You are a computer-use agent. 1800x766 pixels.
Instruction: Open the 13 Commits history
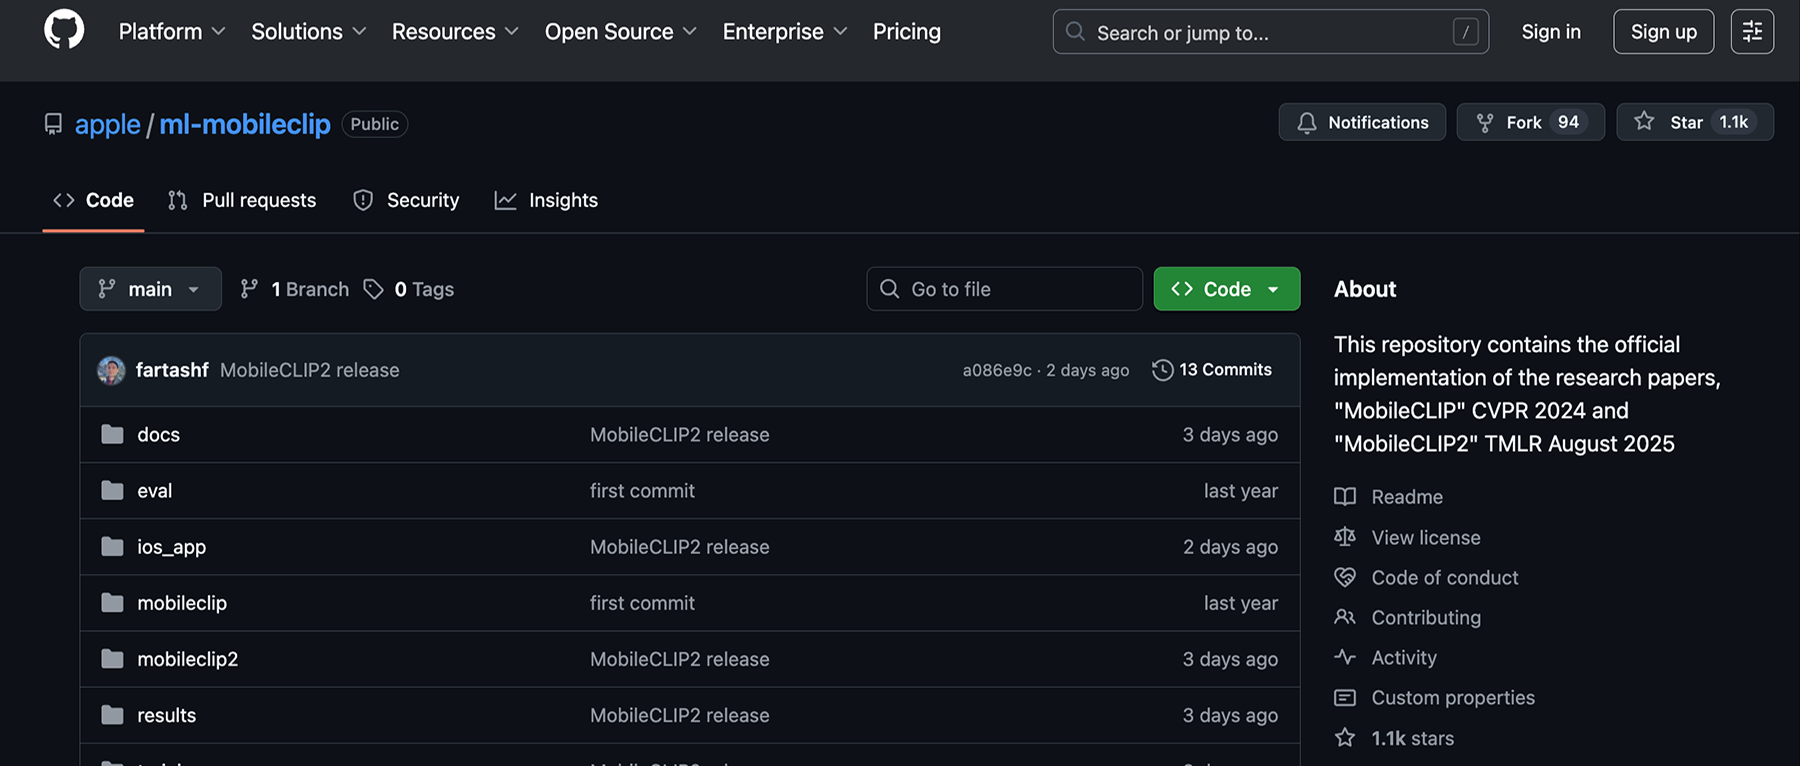[x=1212, y=370]
